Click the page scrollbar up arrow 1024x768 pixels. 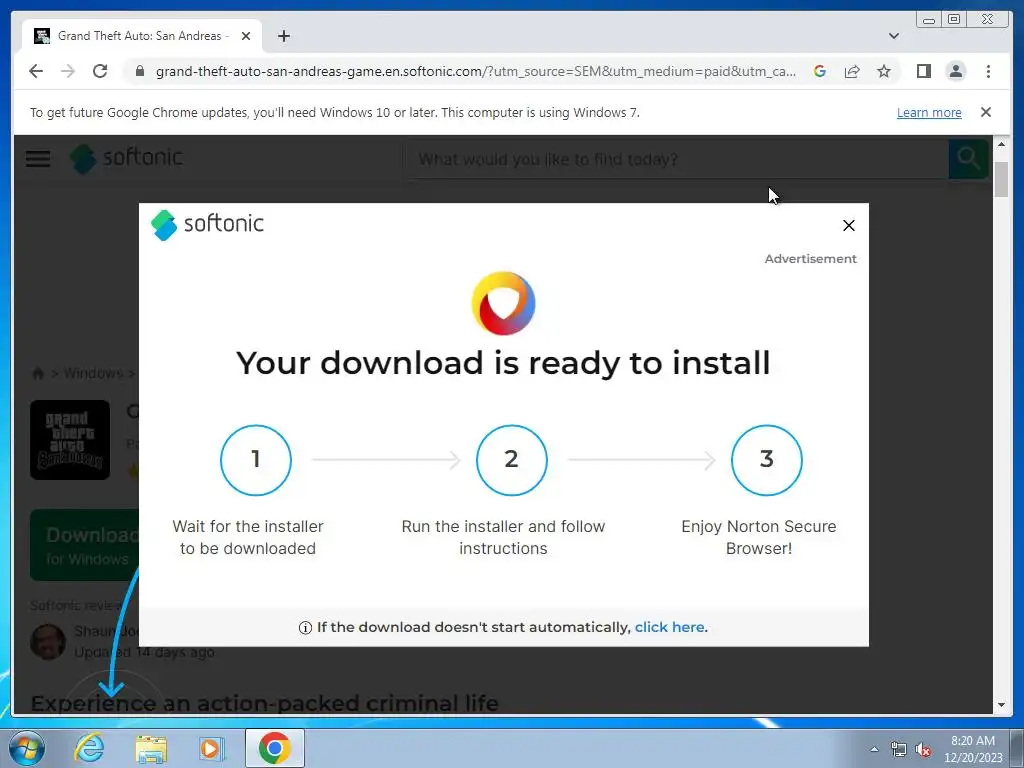(x=1001, y=144)
